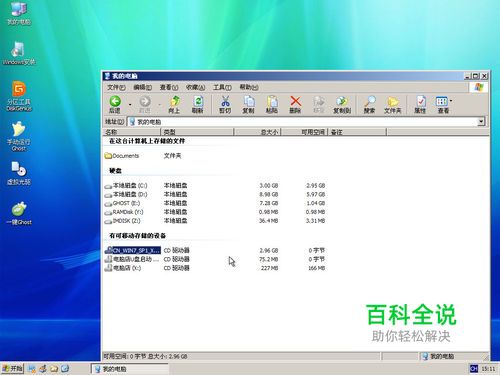Screen dimensions: 500x375
Task: Click the CH language indicator in tray
Action: point(473,369)
